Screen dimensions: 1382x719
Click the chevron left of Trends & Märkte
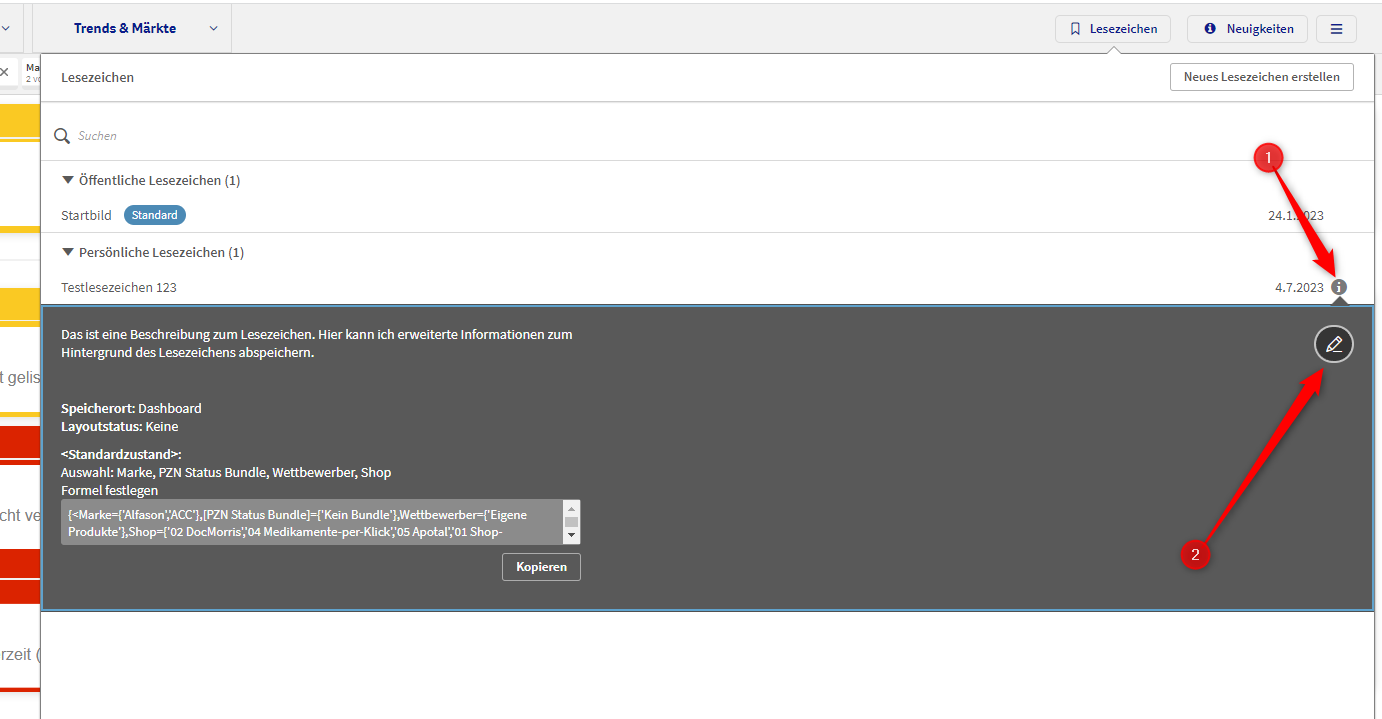point(5,29)
